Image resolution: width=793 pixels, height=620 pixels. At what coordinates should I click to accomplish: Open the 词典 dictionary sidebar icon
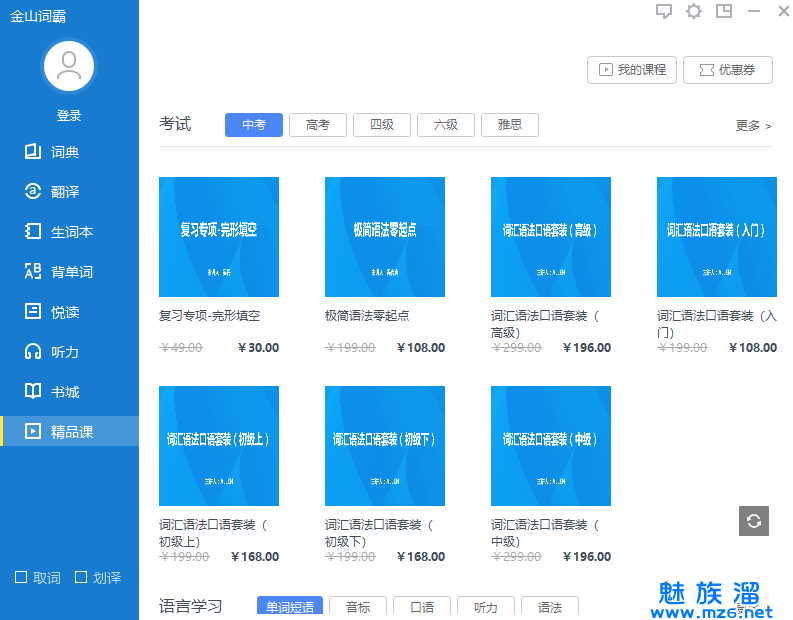click(33, 152)
